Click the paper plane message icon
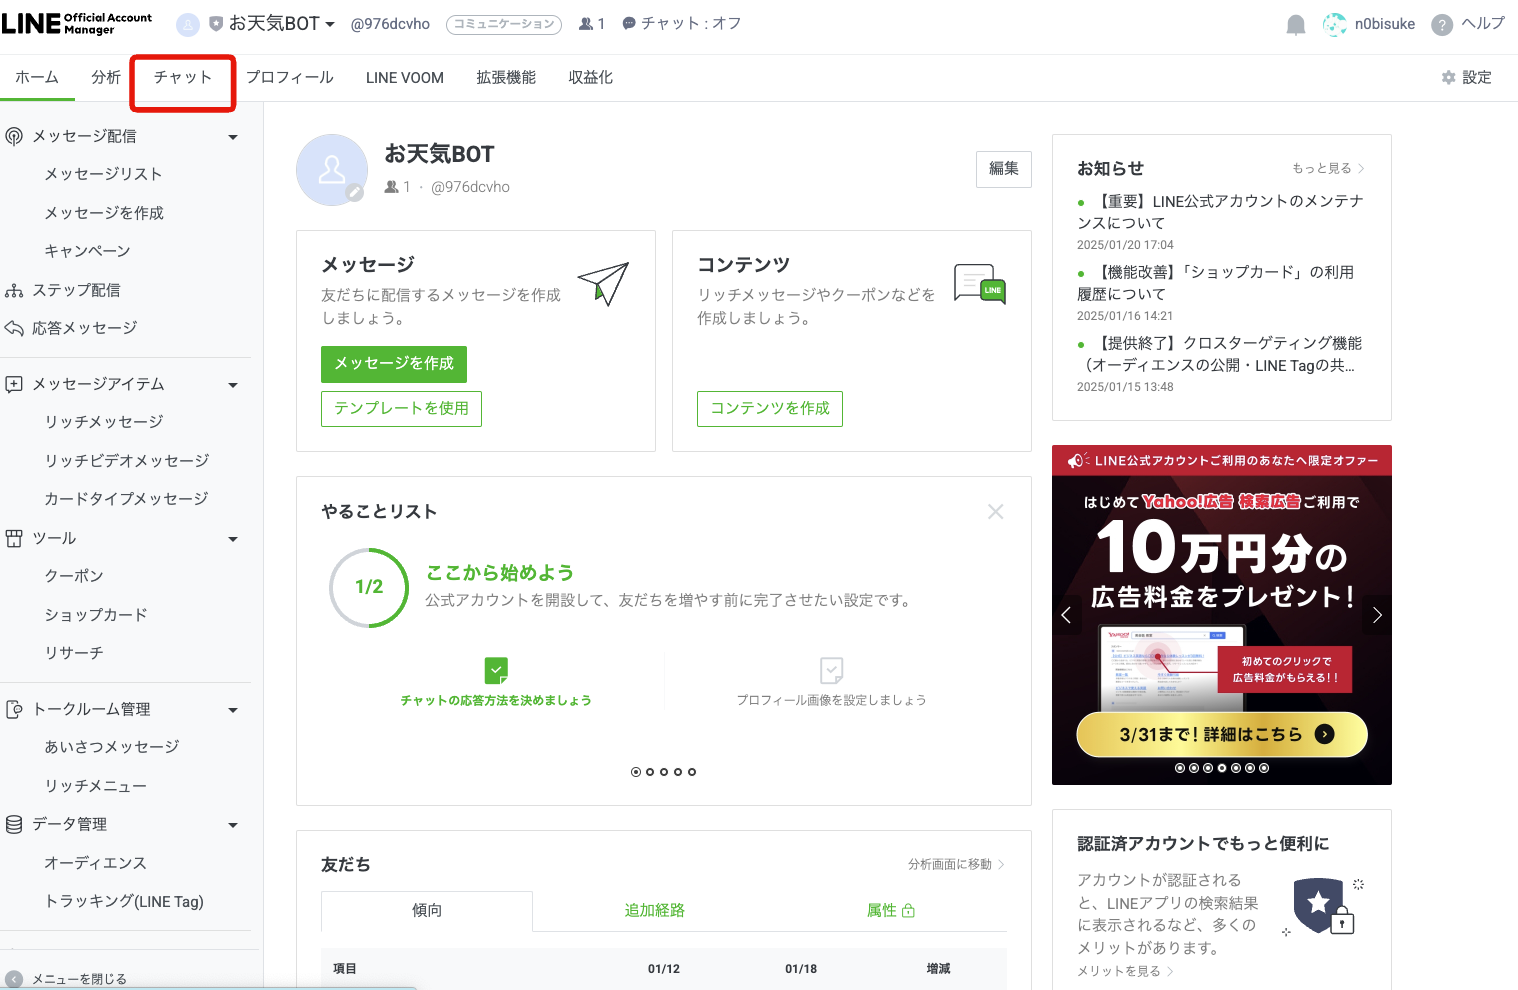Image resolution: width=1518 pixels, height=990 pixels. tap(604, 284)
